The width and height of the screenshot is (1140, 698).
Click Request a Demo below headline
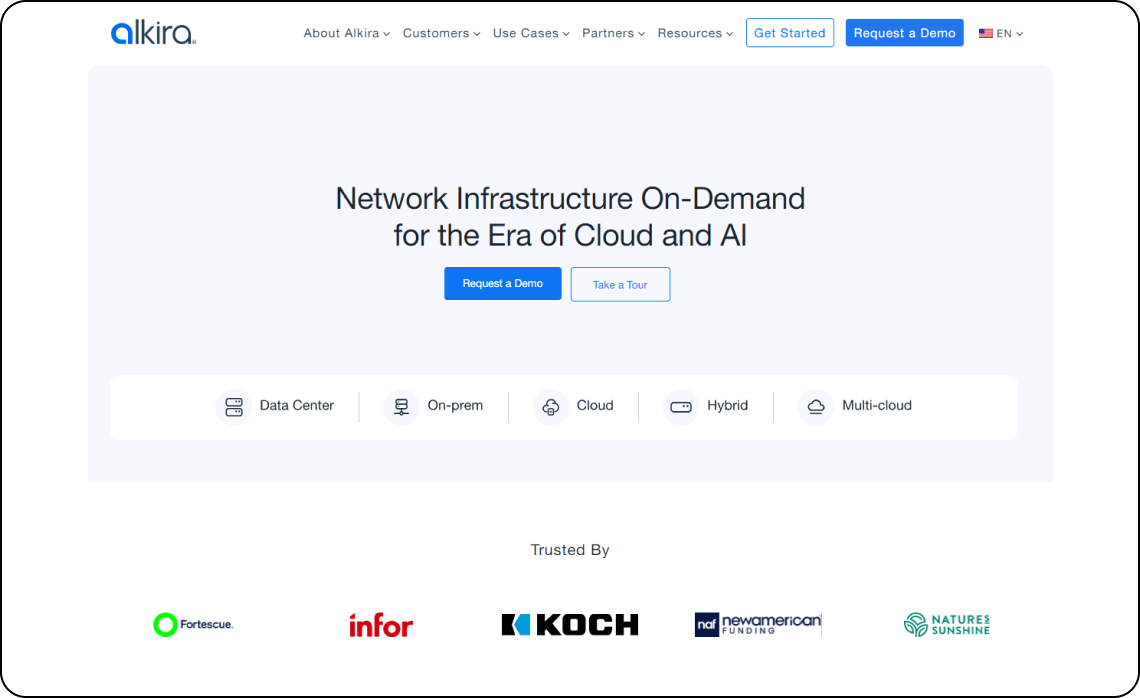point(502,284)
